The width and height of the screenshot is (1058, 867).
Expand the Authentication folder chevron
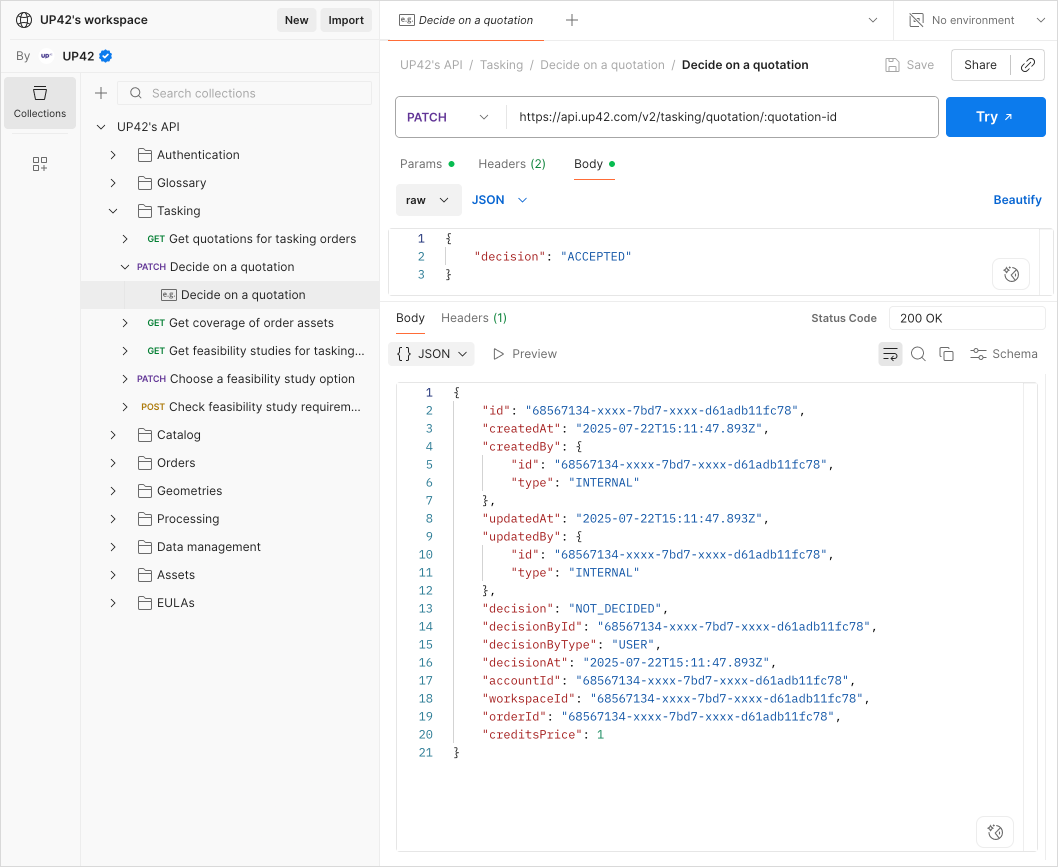[x=113, y=155]
